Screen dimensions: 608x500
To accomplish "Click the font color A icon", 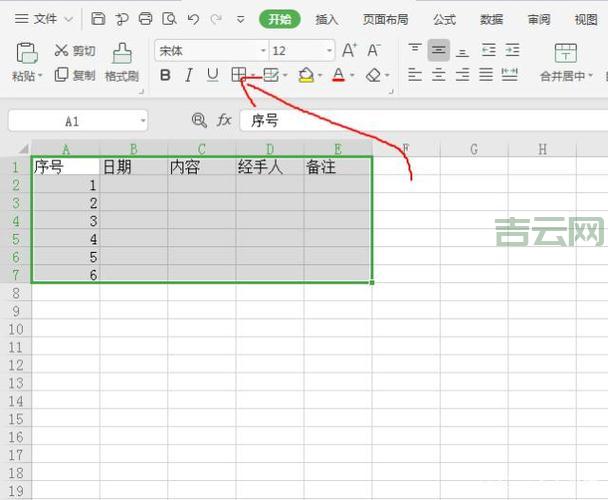I will (338, 74).
